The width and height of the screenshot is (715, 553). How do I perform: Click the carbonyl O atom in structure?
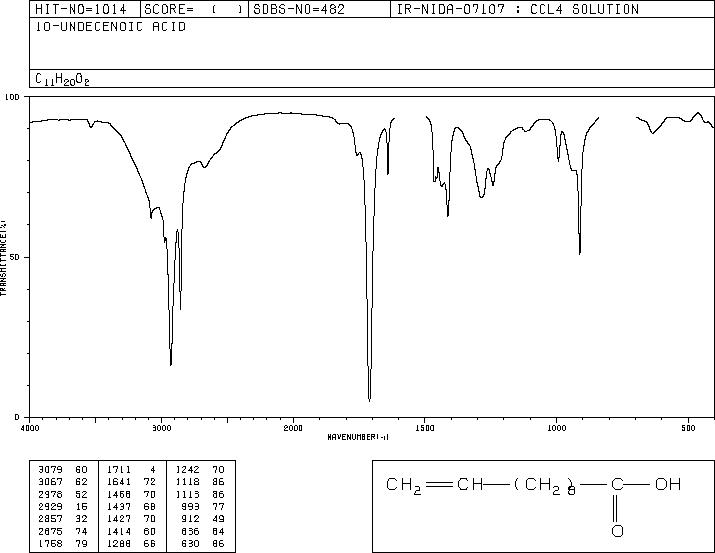[x=617, y=531]
